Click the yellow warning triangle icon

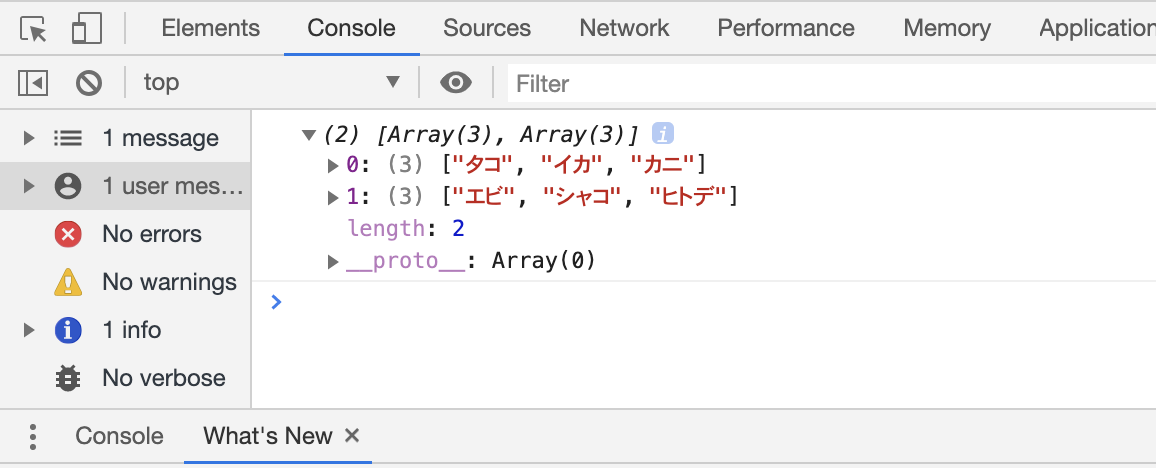pos(68,282)
